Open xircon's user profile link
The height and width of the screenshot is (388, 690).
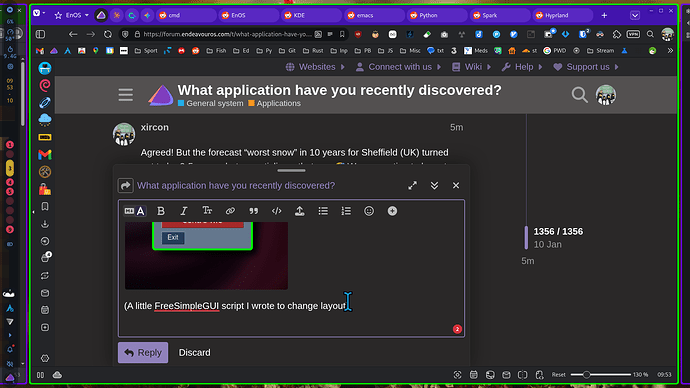coord(154,127)
